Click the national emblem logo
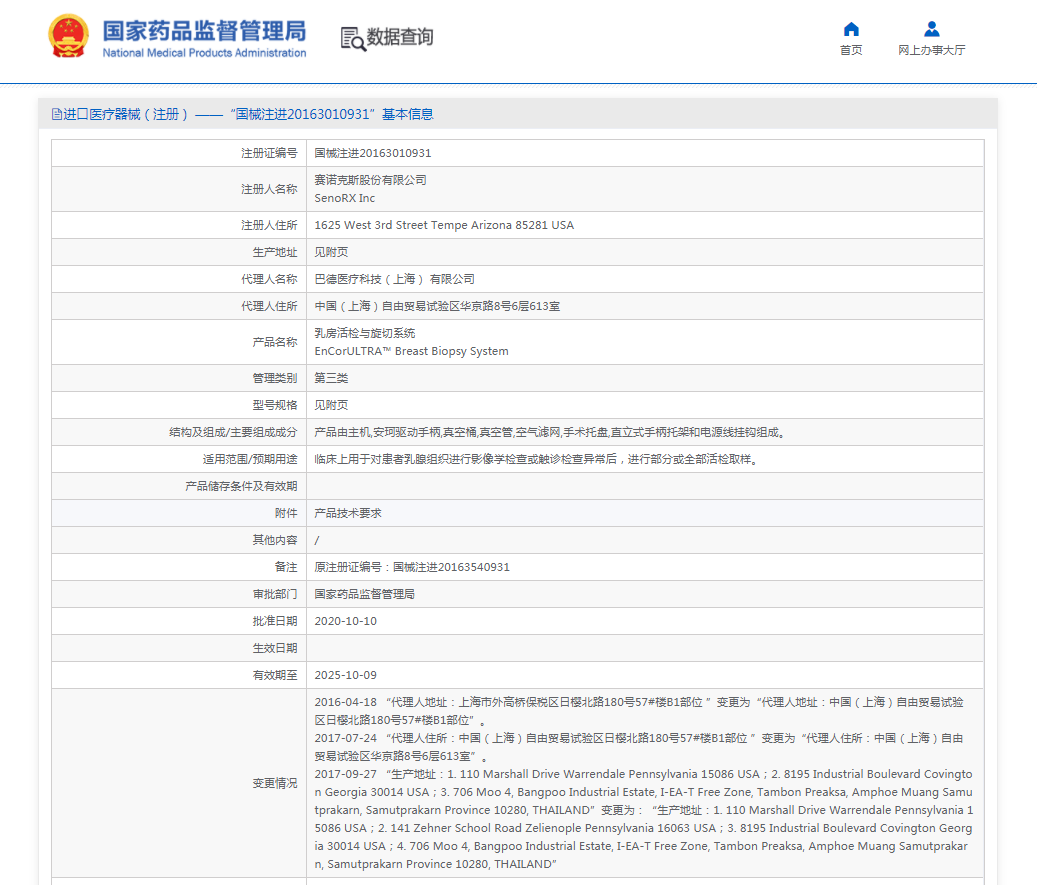This screenshot has height=885, width=1037. (68, 37)
